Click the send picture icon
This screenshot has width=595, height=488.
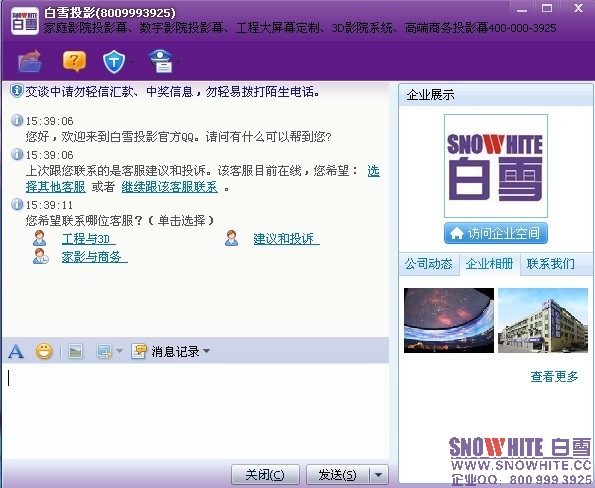(x=76, y=351)
